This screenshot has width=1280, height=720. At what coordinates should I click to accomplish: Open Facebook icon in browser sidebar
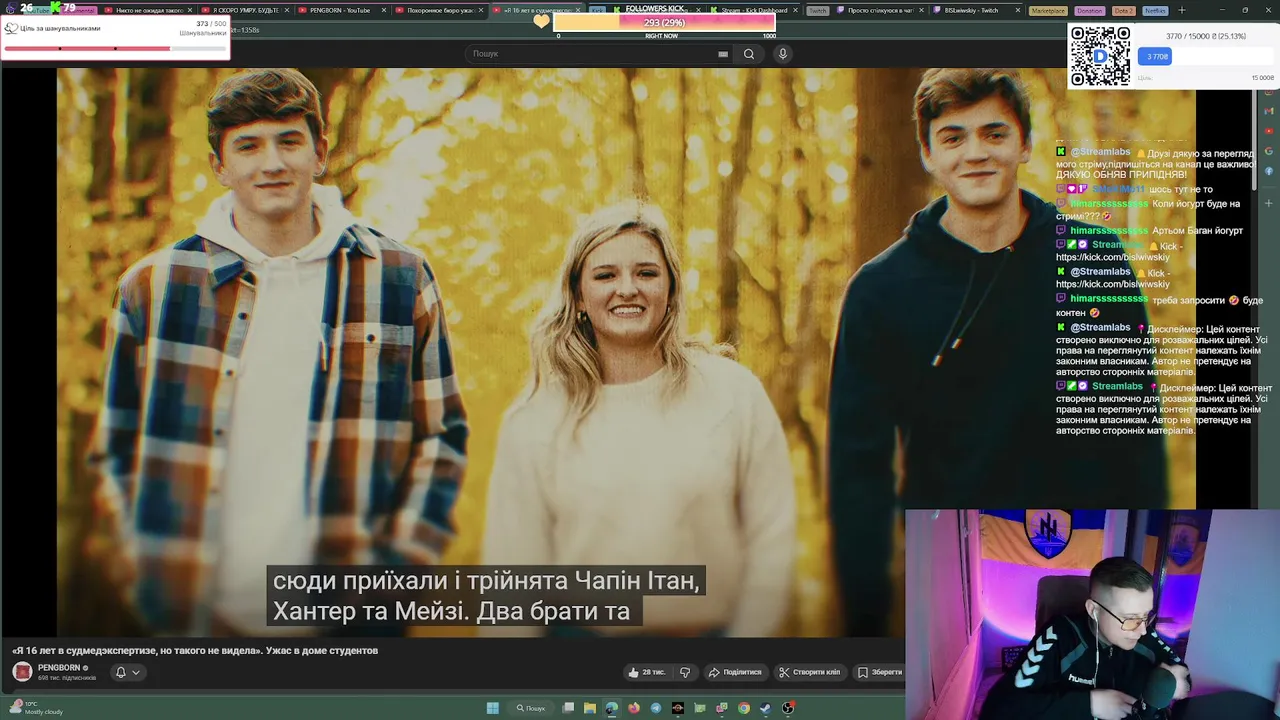tap(1268, 171)
